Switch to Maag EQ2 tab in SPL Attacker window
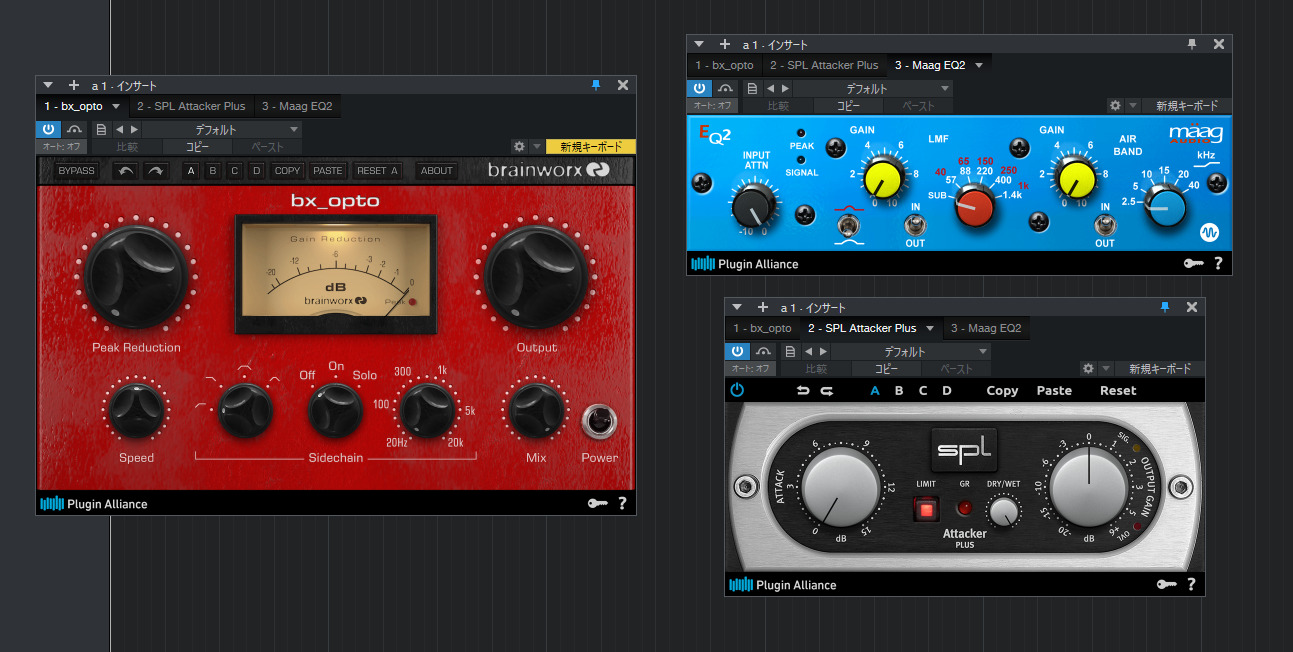The image size is (1293, 652). pyautogui.click(x=985, y=328)
